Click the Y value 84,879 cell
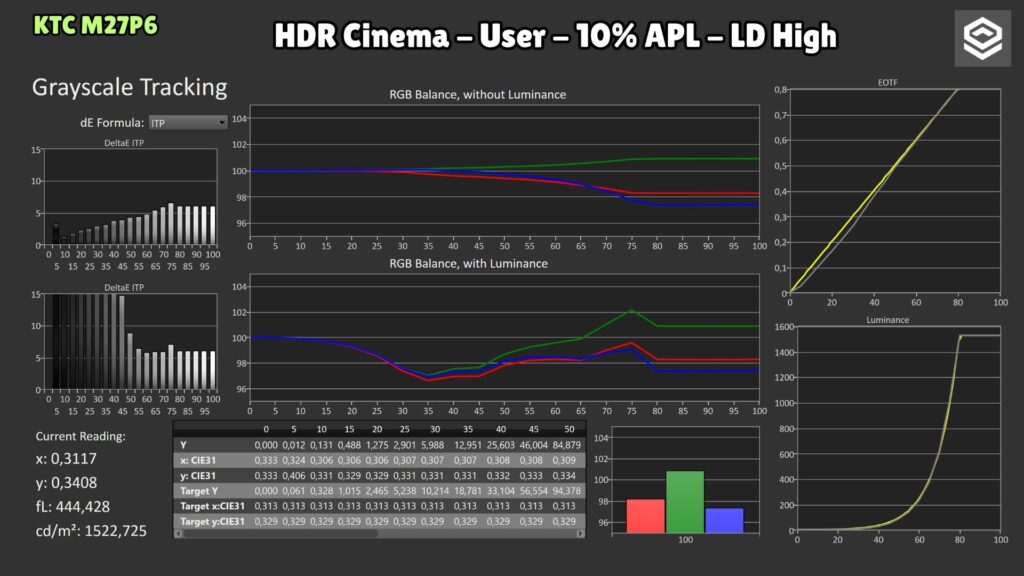The width and height of the screenshot is (1024, 576). tap(566, 445)
